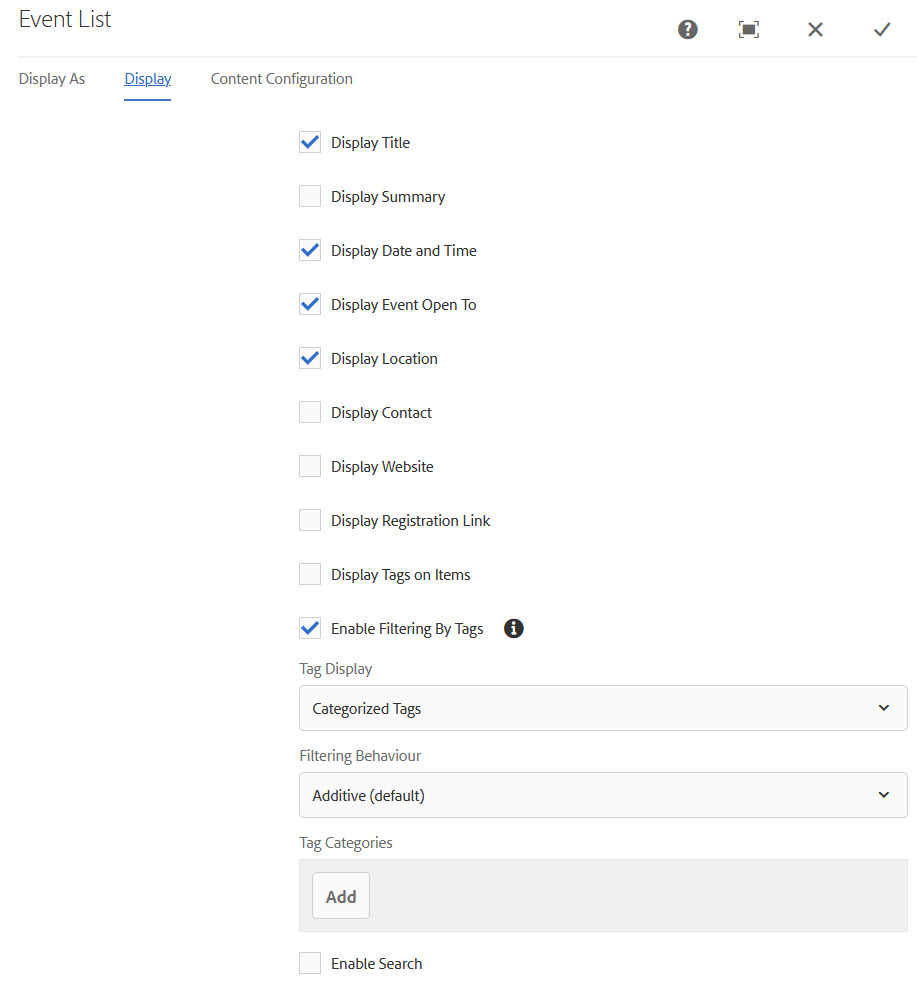The width and height of the screenshot is (917, 984).
Task: Enable the Display Contact checkbox
Action: click(x=310, y=412)
